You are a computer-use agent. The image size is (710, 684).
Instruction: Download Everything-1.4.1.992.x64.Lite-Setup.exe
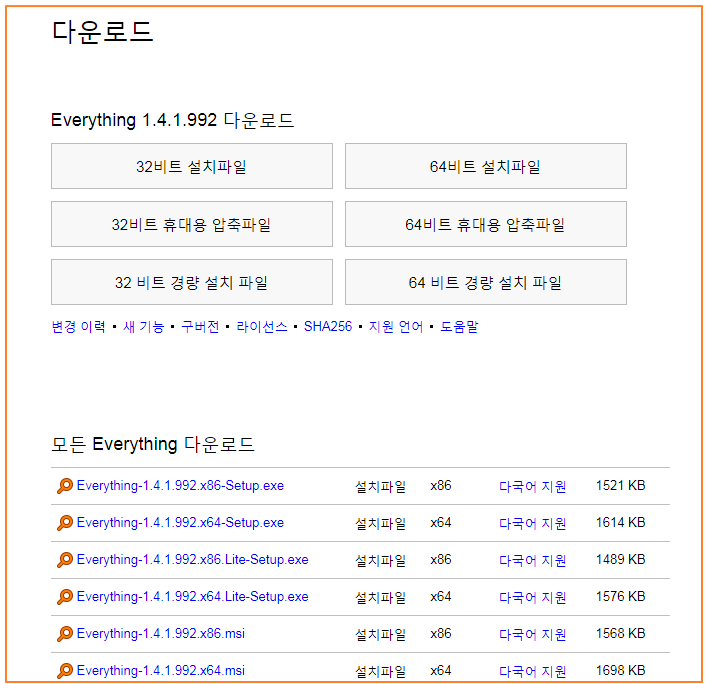pyautogui.click(x=192, y=597)
